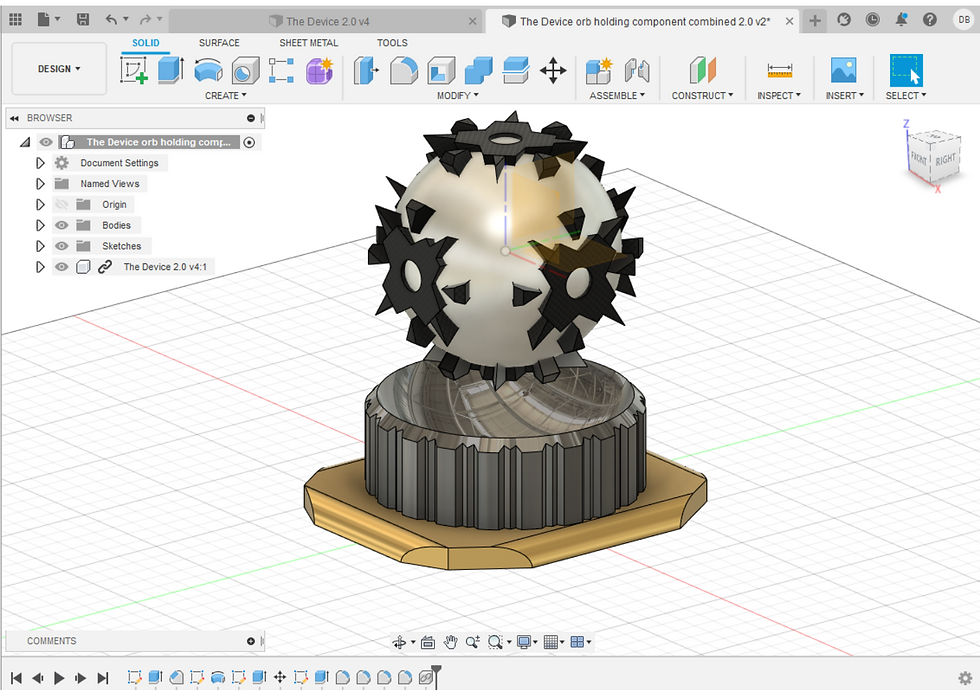Open the Help question mark icon
This screenshot has height=690, width=980.
click(x=930, y=20)
